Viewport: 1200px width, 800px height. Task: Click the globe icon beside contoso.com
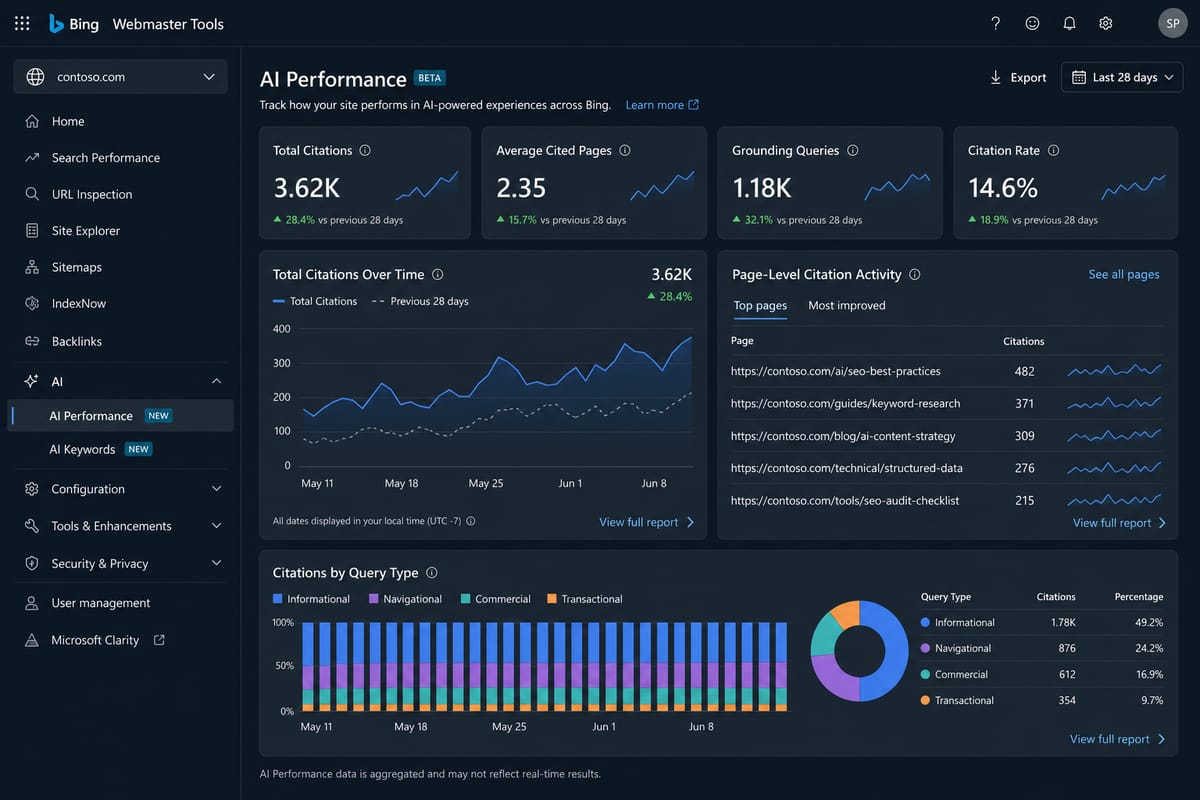[x=35, y=77]
